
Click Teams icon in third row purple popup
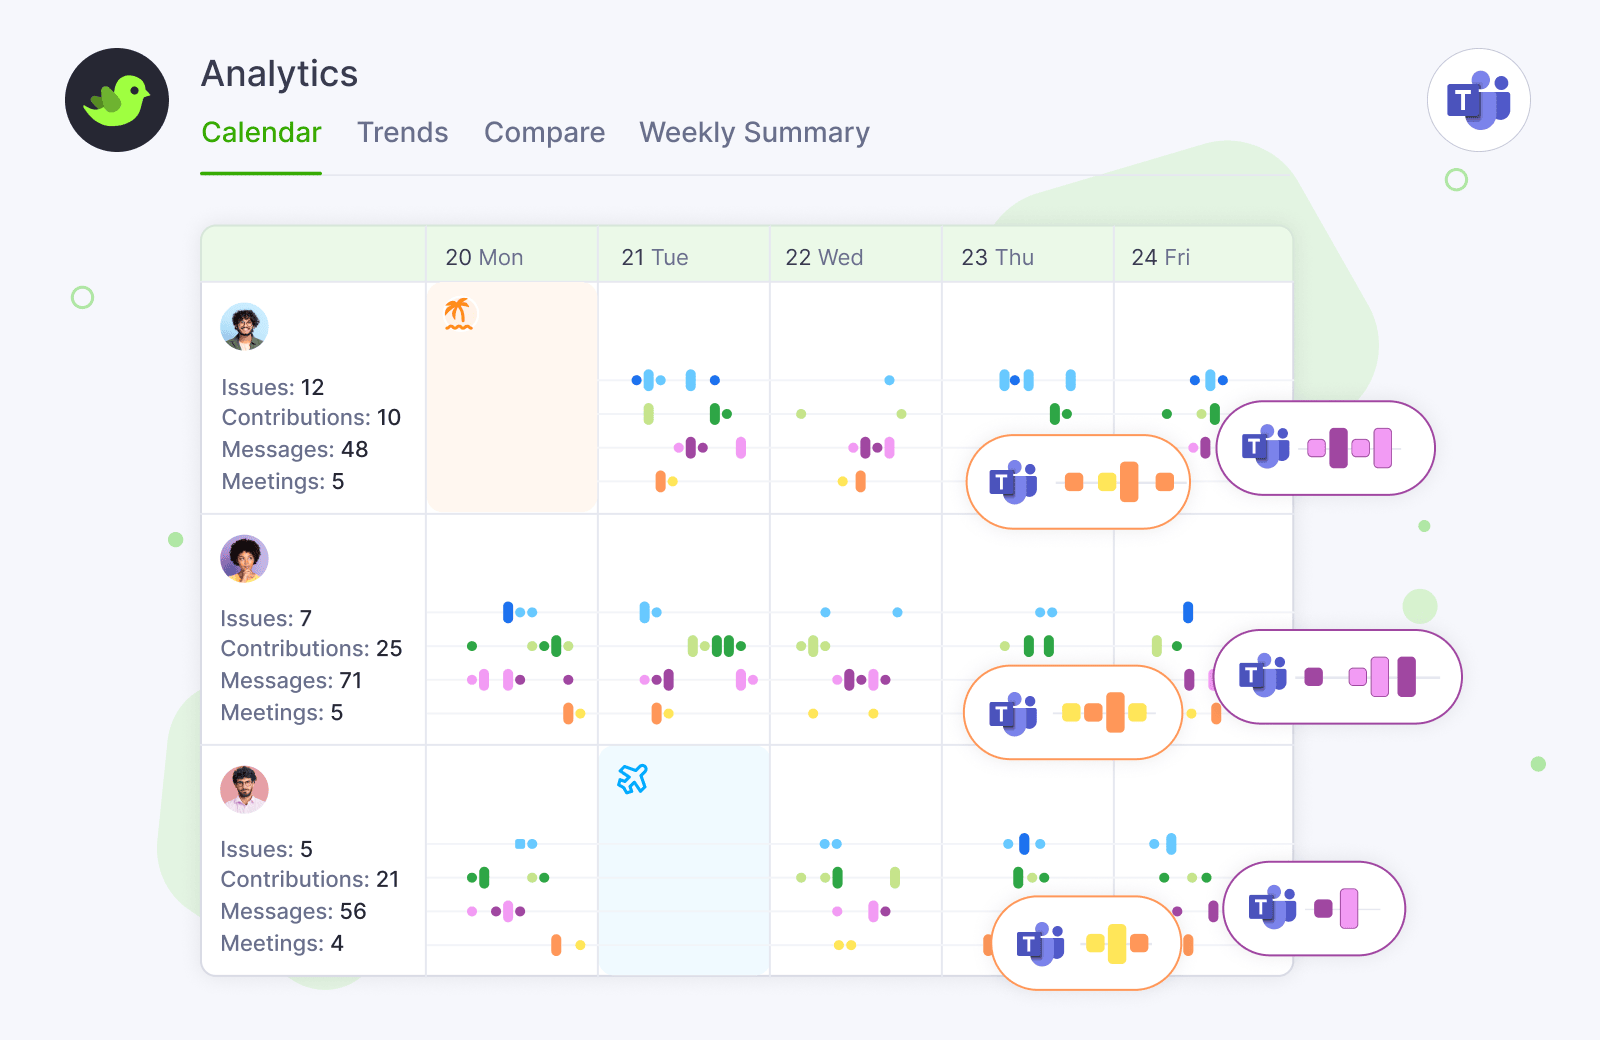[1272, 908]
